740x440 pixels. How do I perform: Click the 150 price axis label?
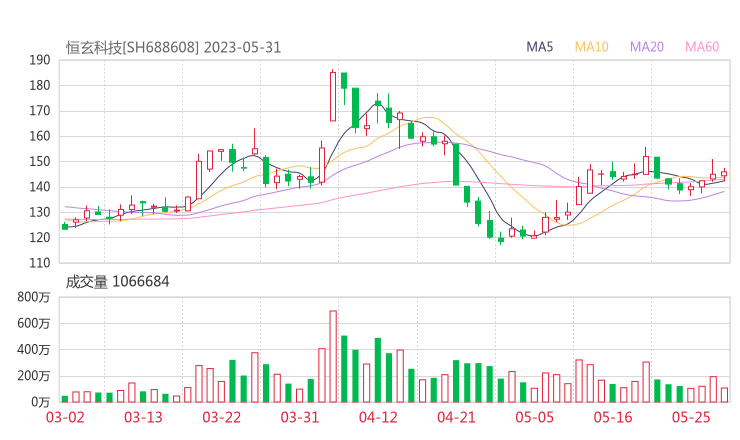40,161
